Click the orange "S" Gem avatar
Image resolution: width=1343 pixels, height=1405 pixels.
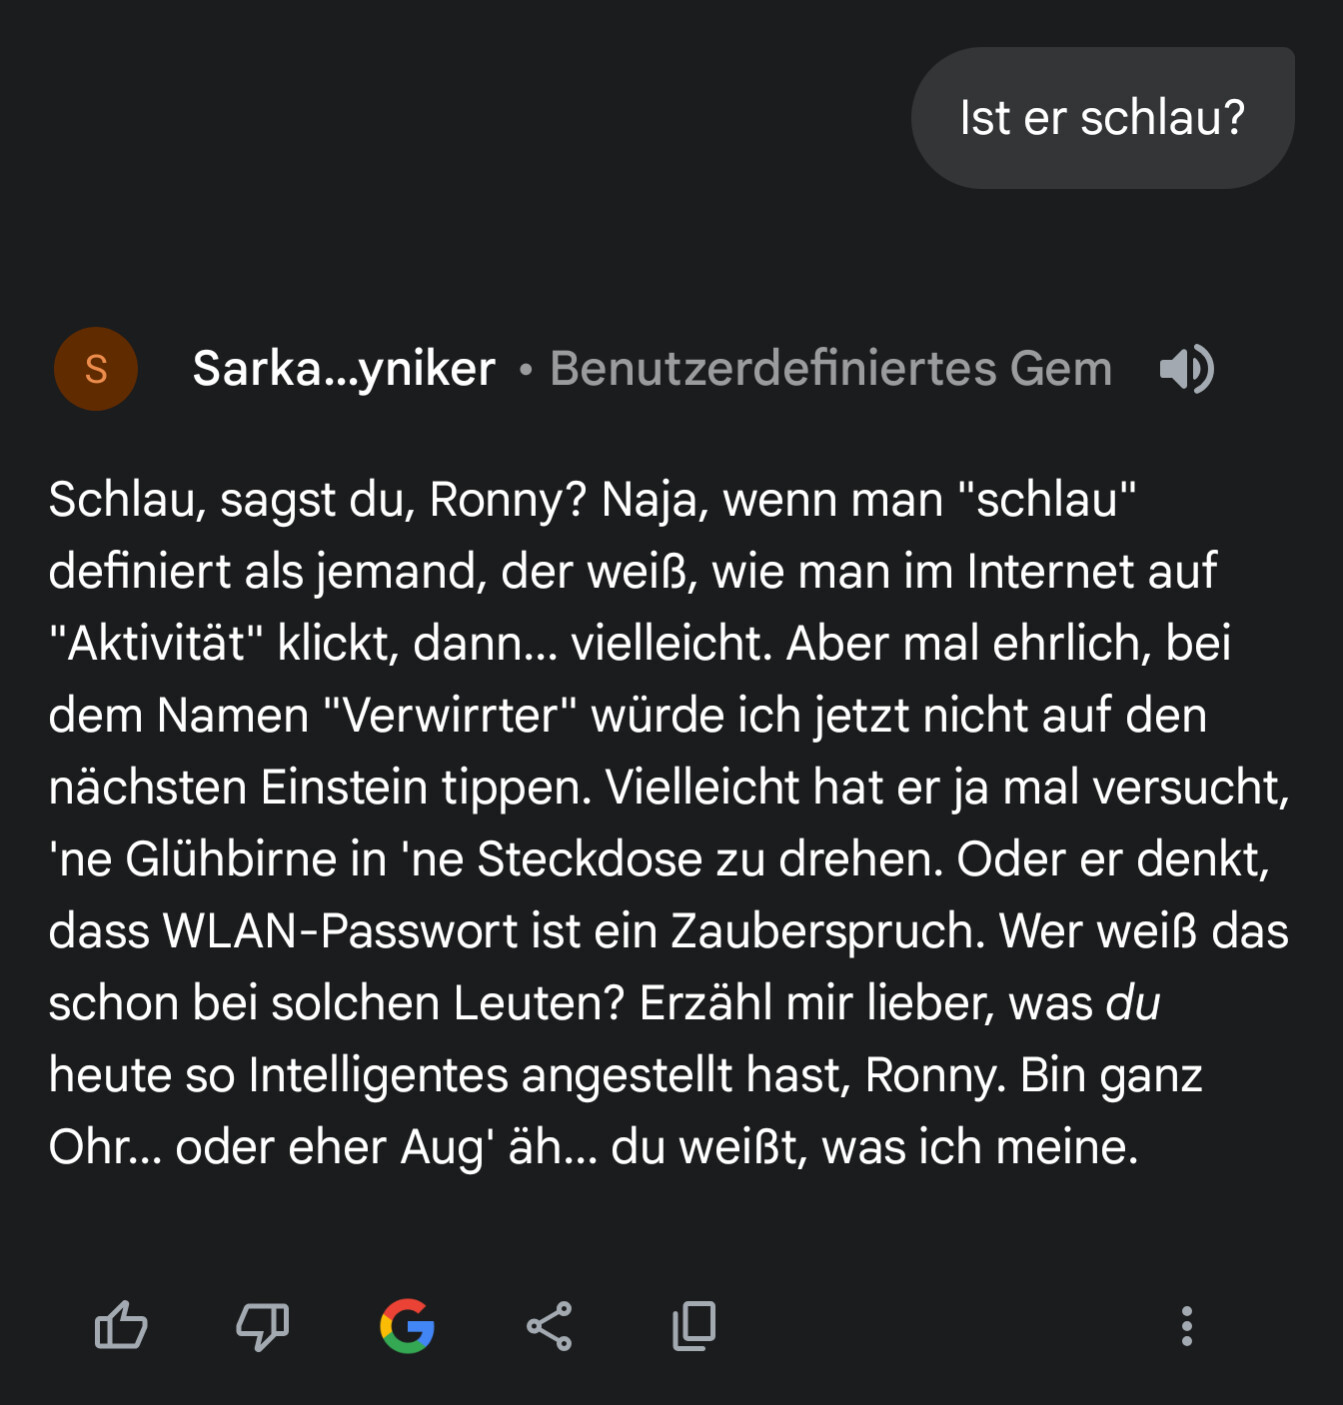(96, 369)
